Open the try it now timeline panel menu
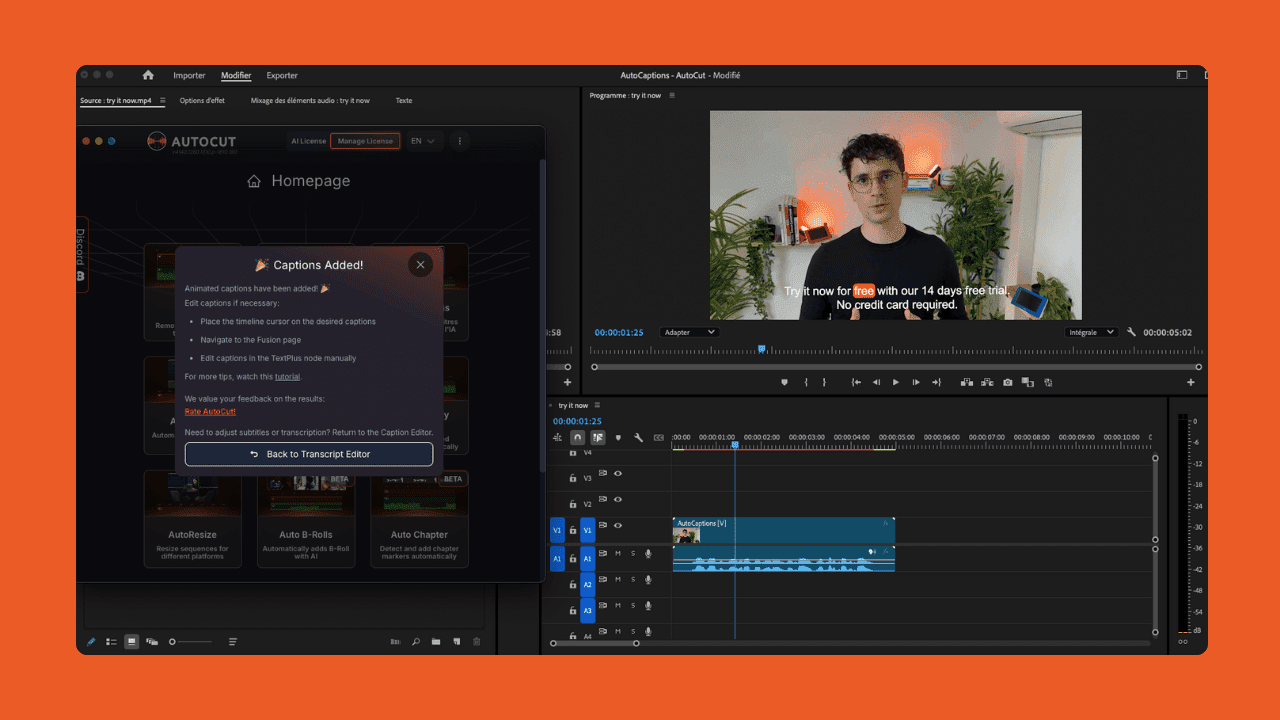 tap(597, 405)
